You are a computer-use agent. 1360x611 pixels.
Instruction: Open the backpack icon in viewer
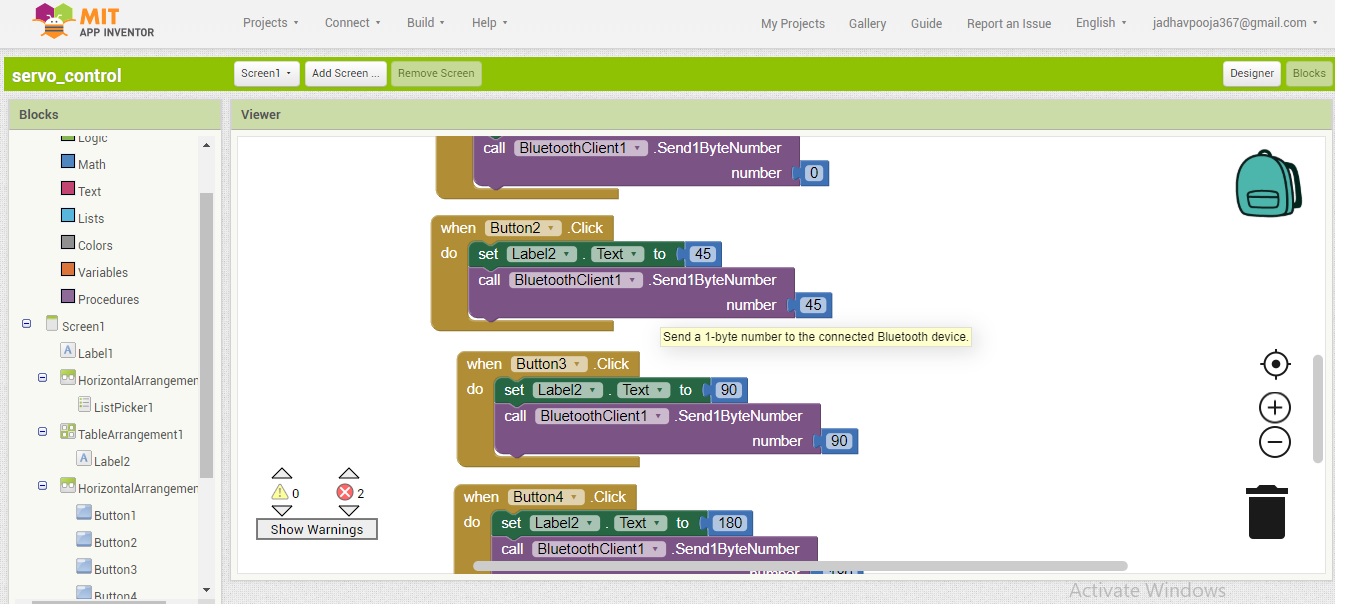[1268, 184]
